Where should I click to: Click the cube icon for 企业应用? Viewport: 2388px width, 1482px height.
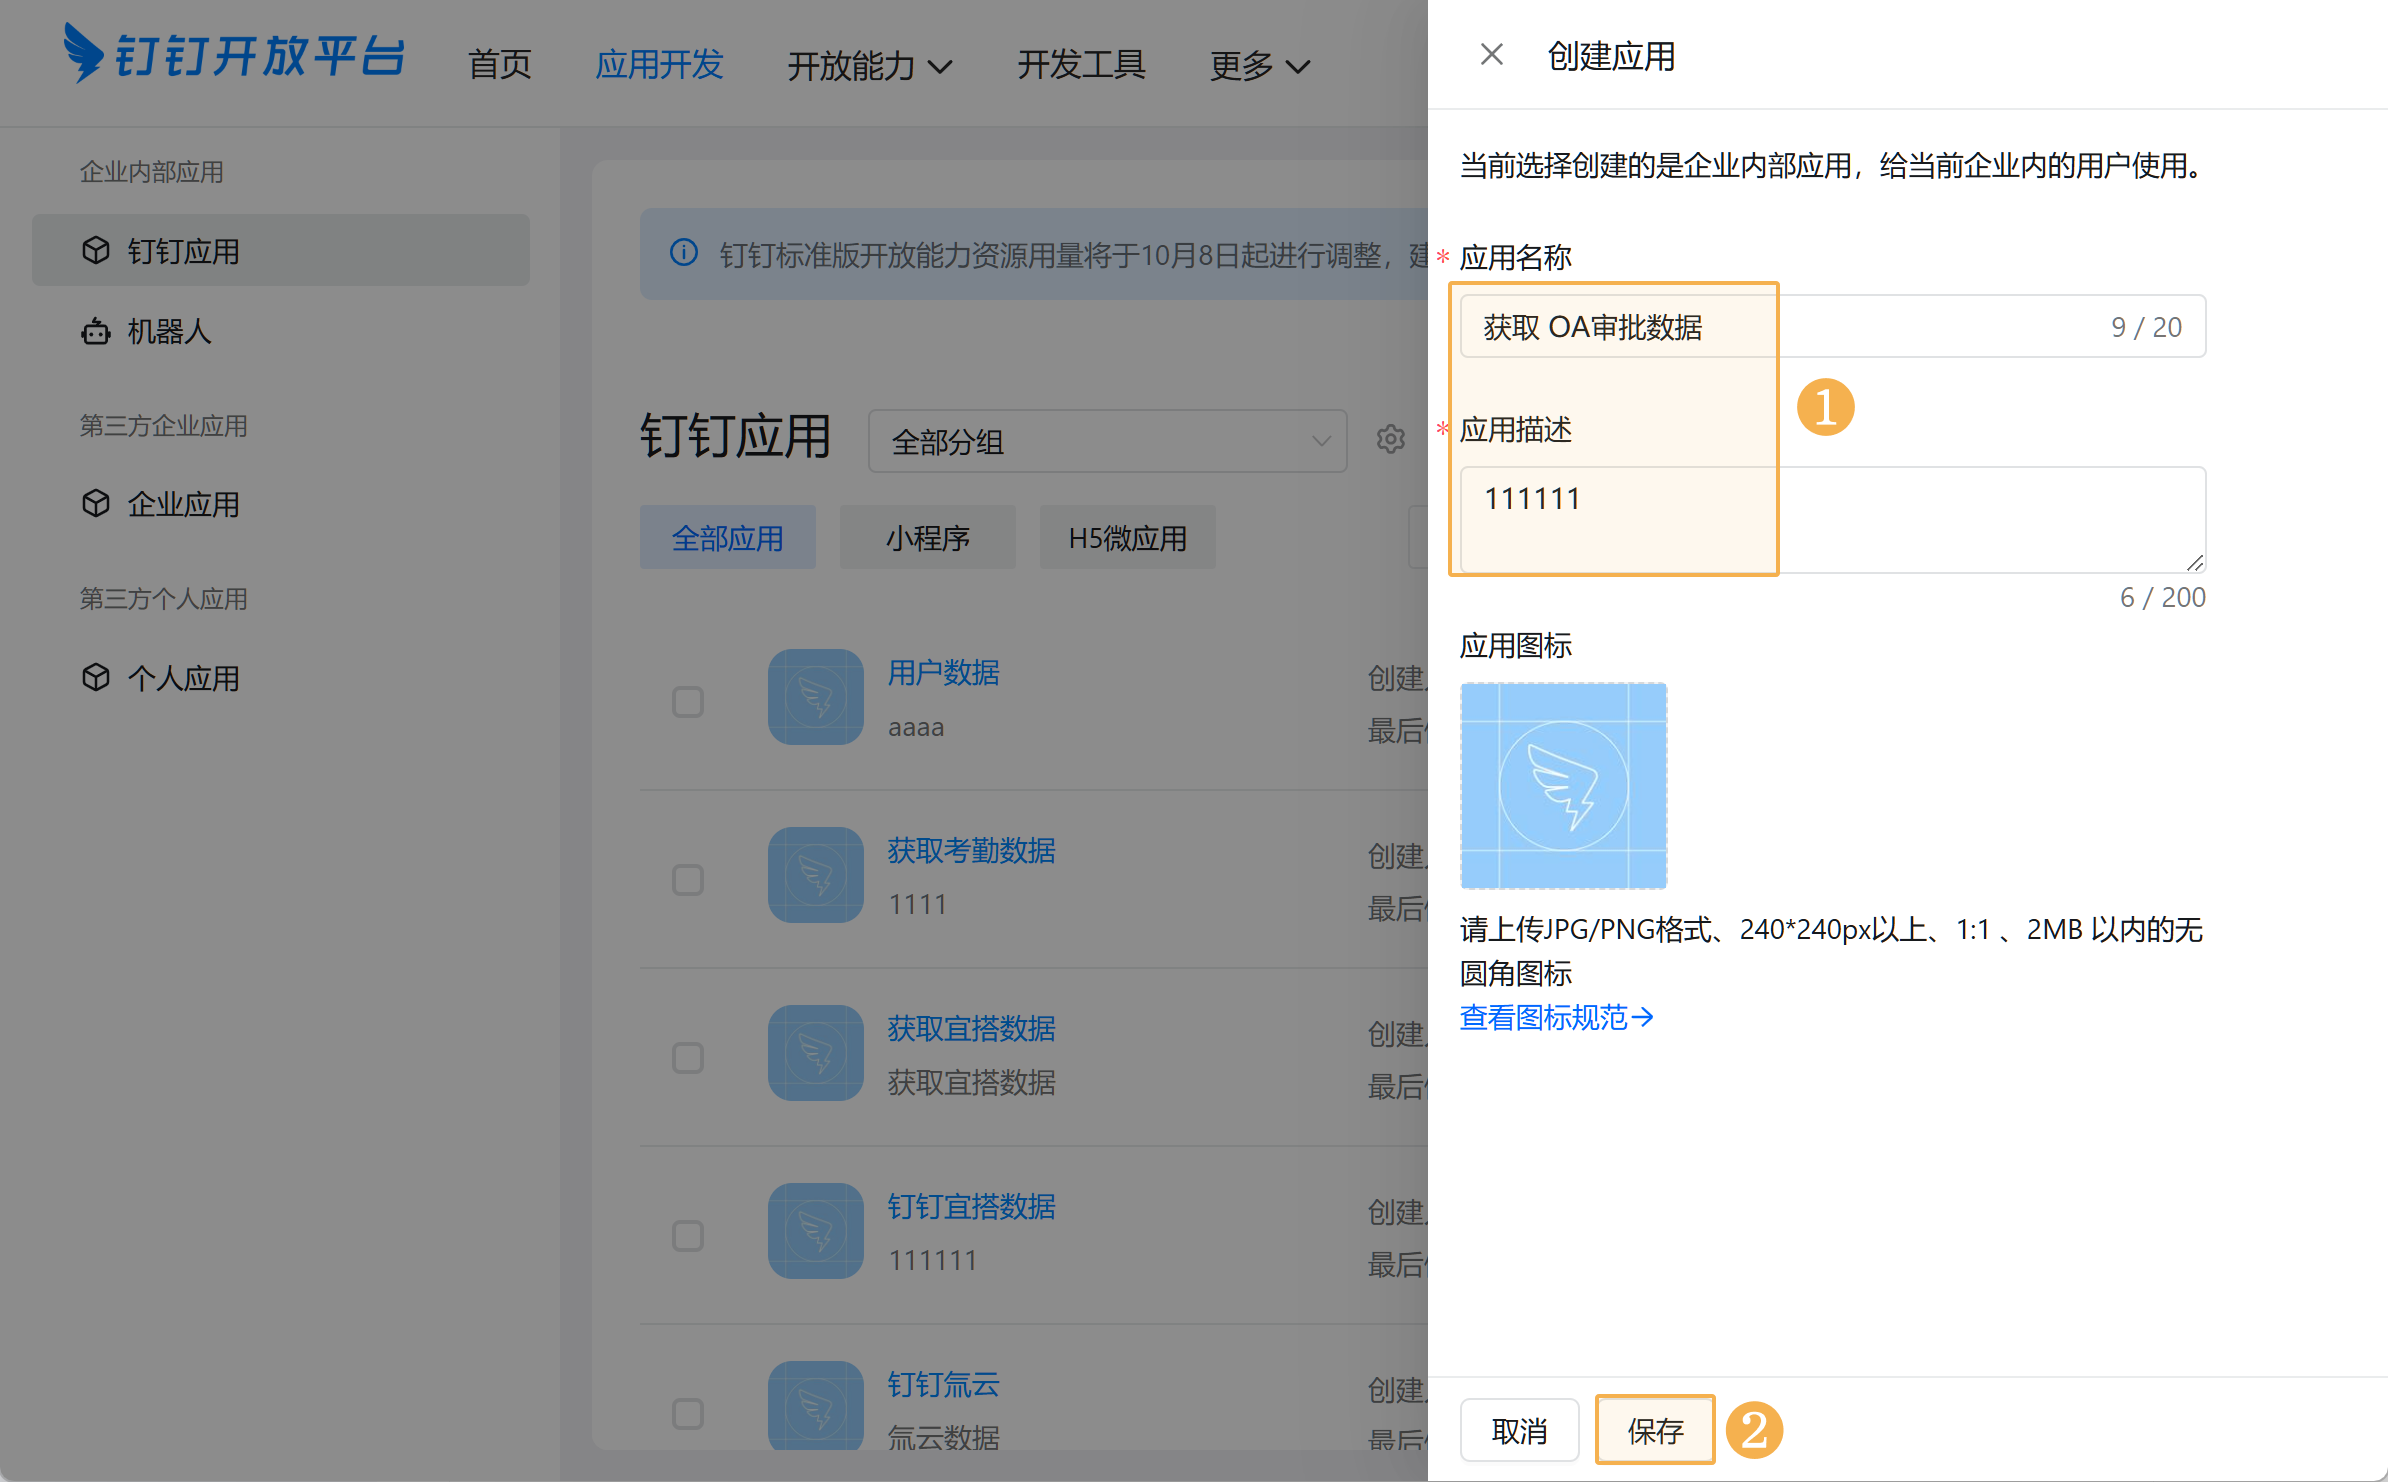click(96, 503)
